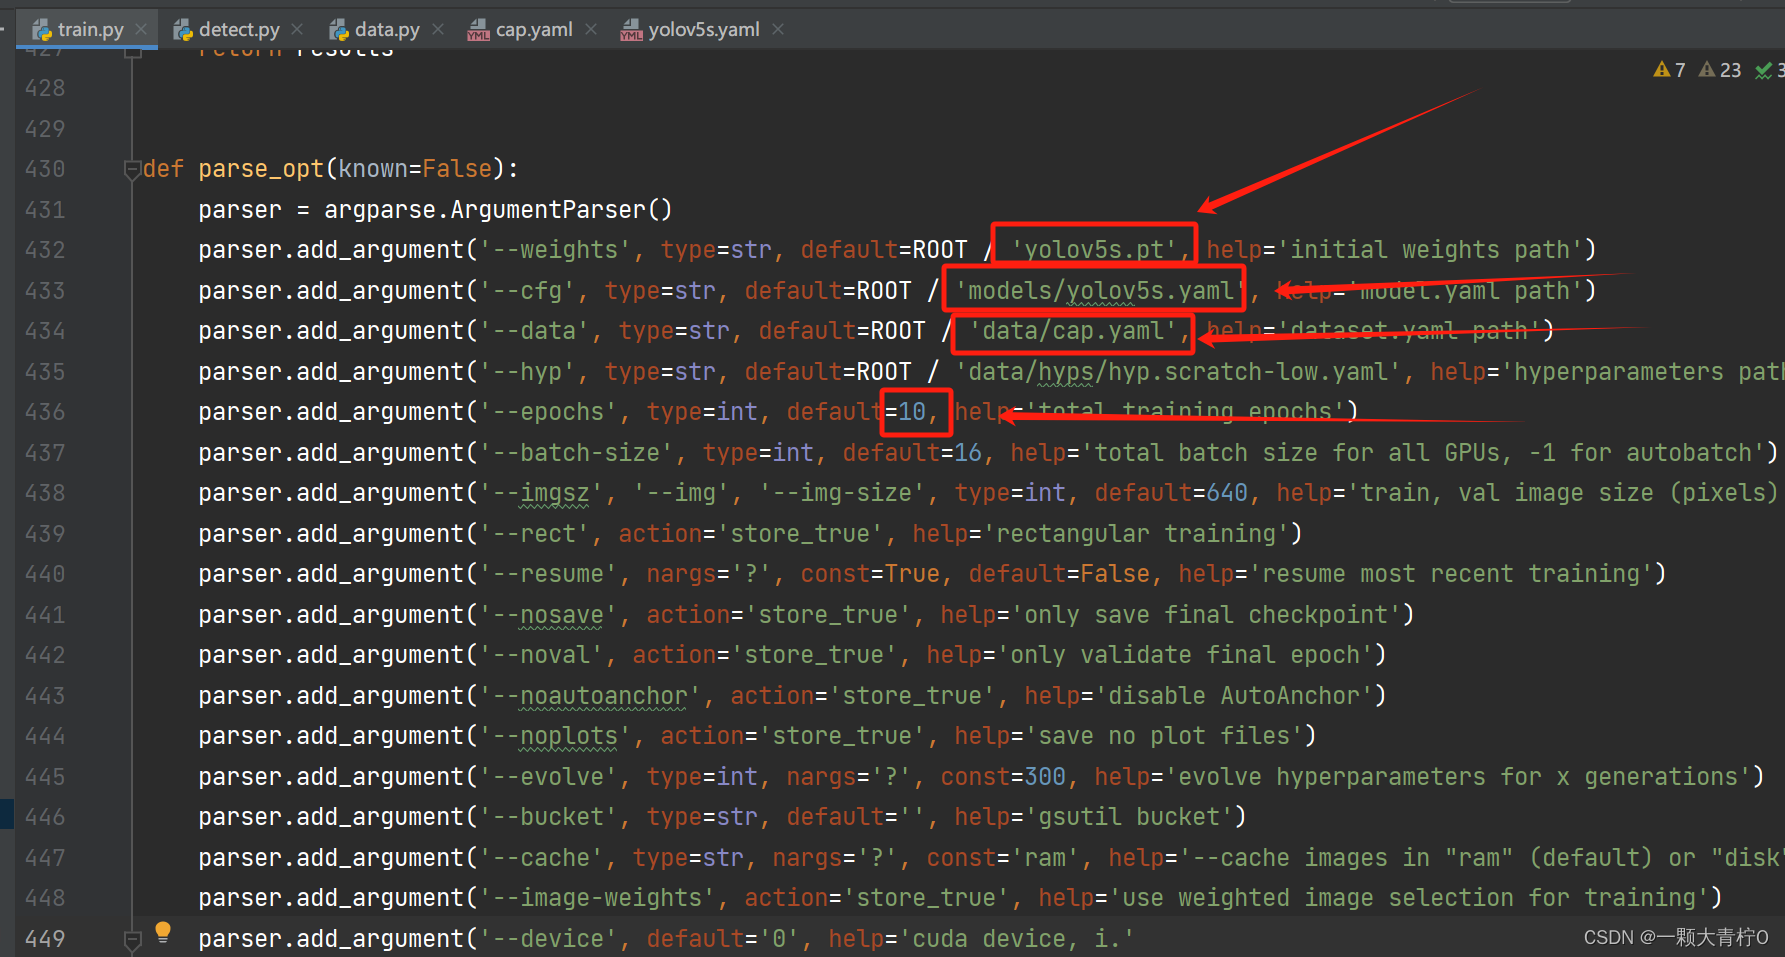Click the '--data' argument string
This screenshot has height=957, width=1785.
pyautogui.click(x=534, y=331)
